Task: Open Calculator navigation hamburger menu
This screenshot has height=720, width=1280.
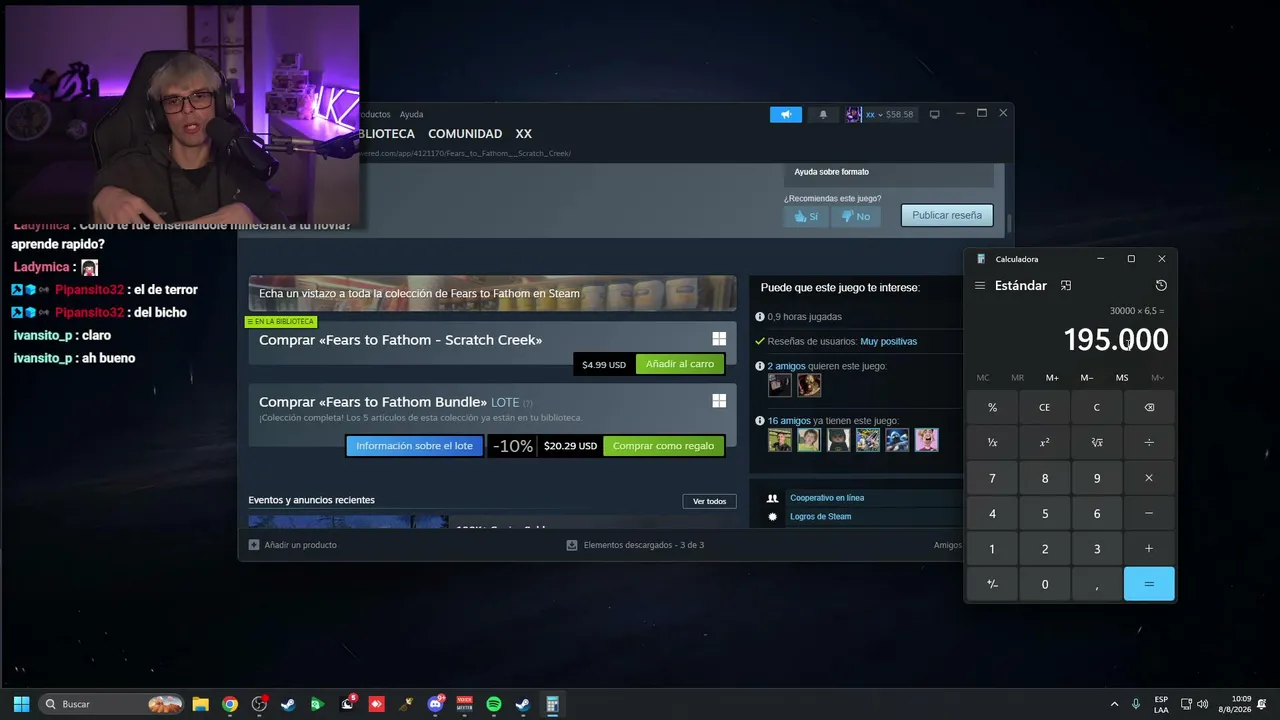Action: point(980,286)
